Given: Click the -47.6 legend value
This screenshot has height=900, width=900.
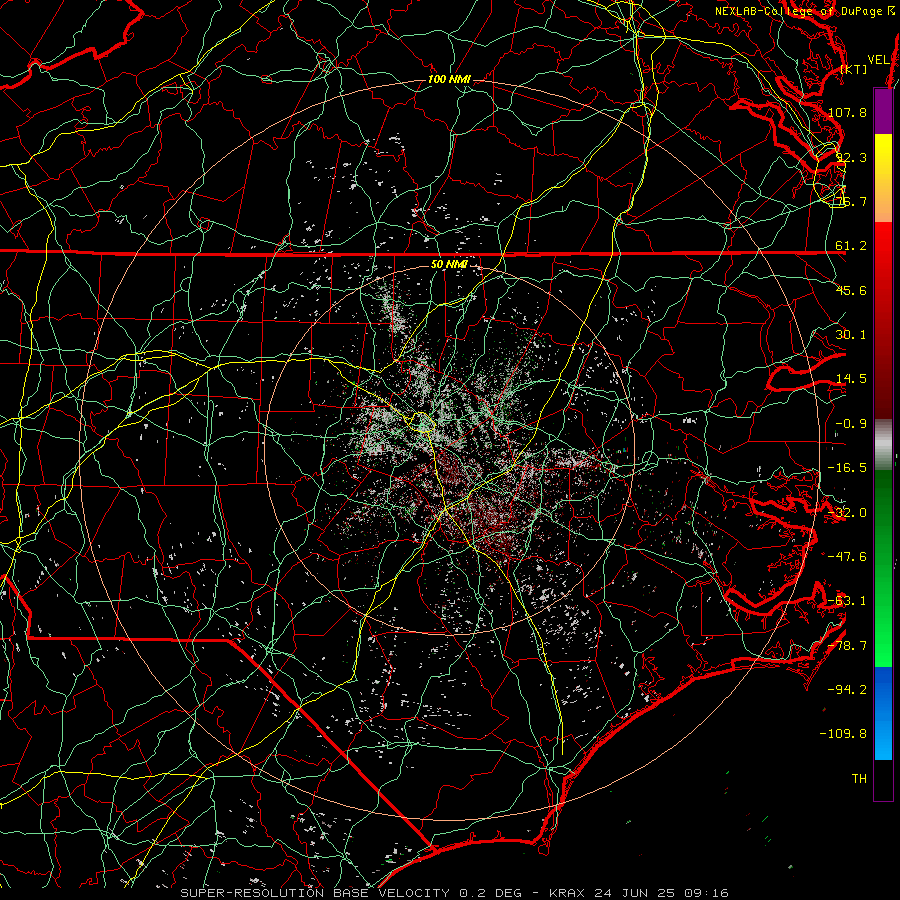Looking at the screenshot, I should (847, 557).
